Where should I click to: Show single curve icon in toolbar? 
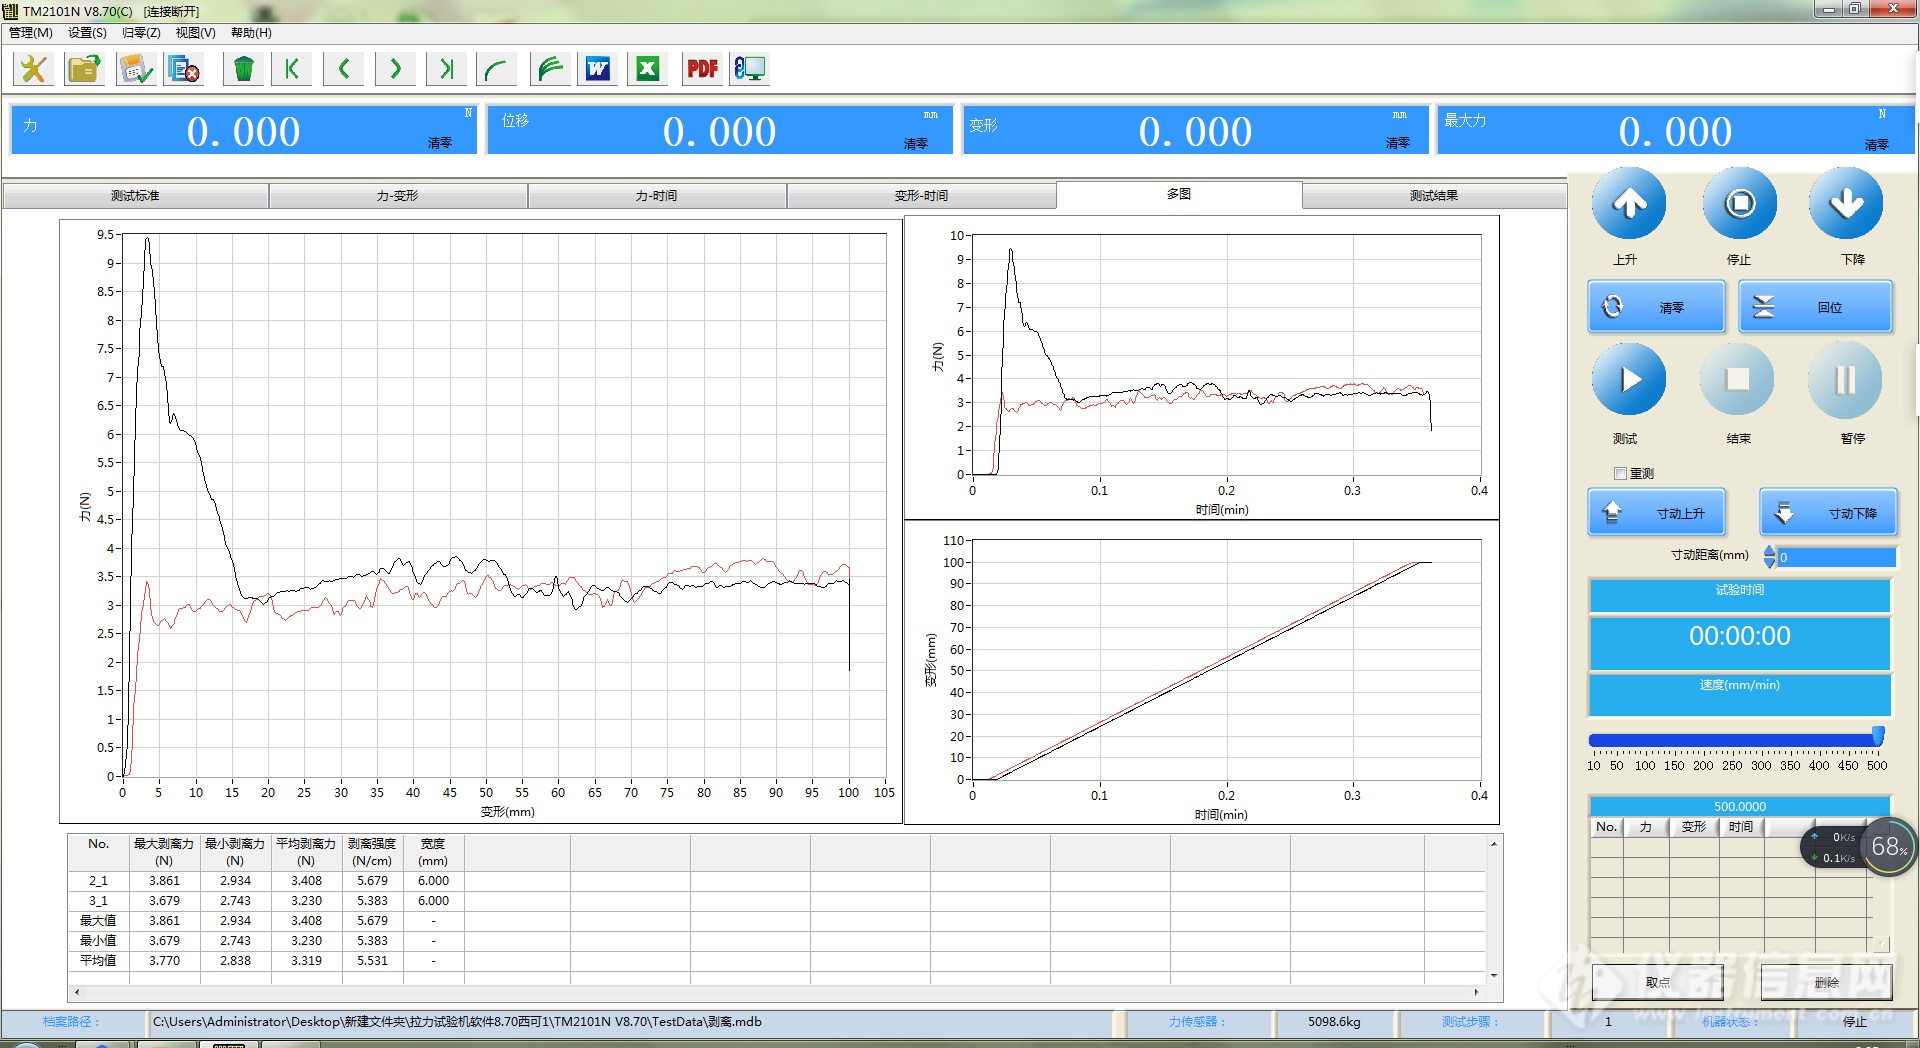[497, 69]
